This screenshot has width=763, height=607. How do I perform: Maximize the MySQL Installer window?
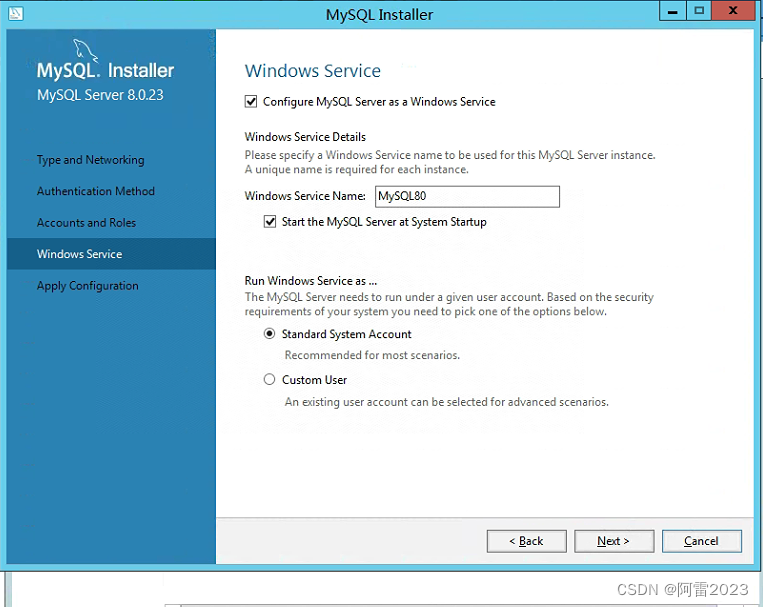point(699,11)
